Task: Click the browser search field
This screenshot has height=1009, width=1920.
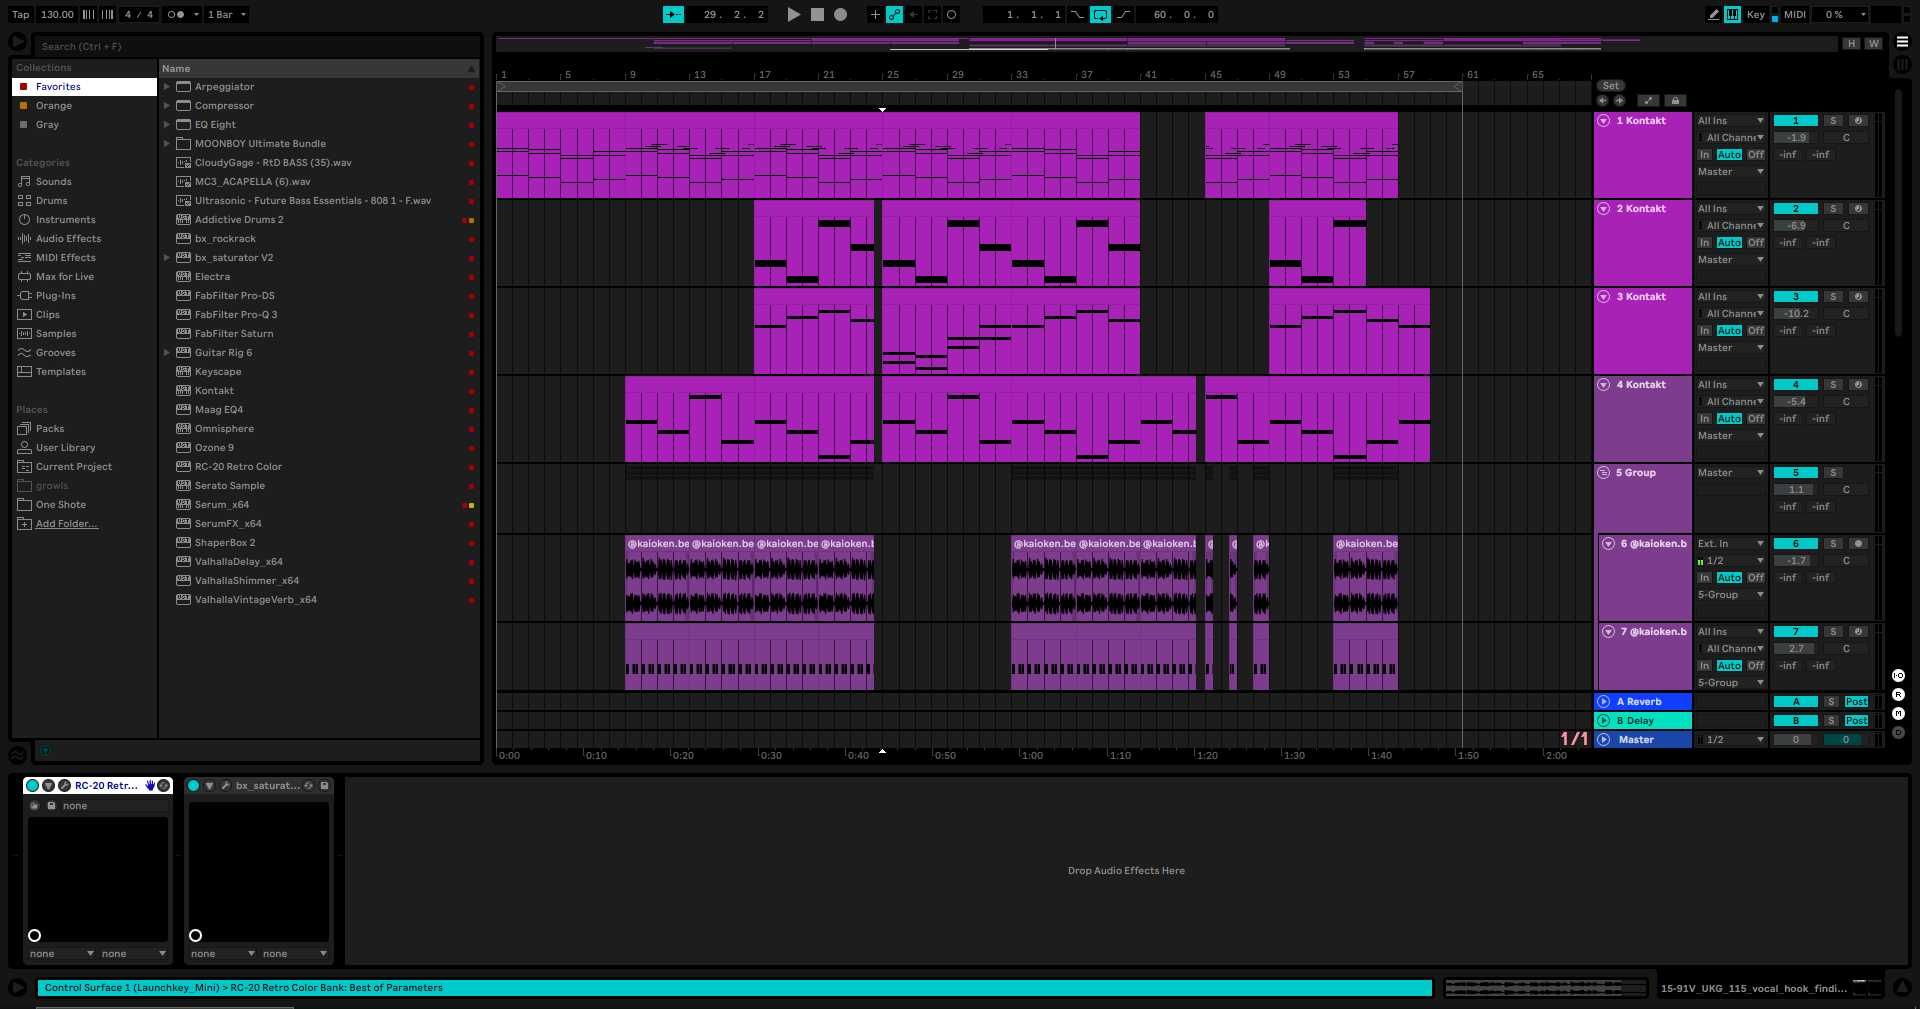Action: point(255,46)
